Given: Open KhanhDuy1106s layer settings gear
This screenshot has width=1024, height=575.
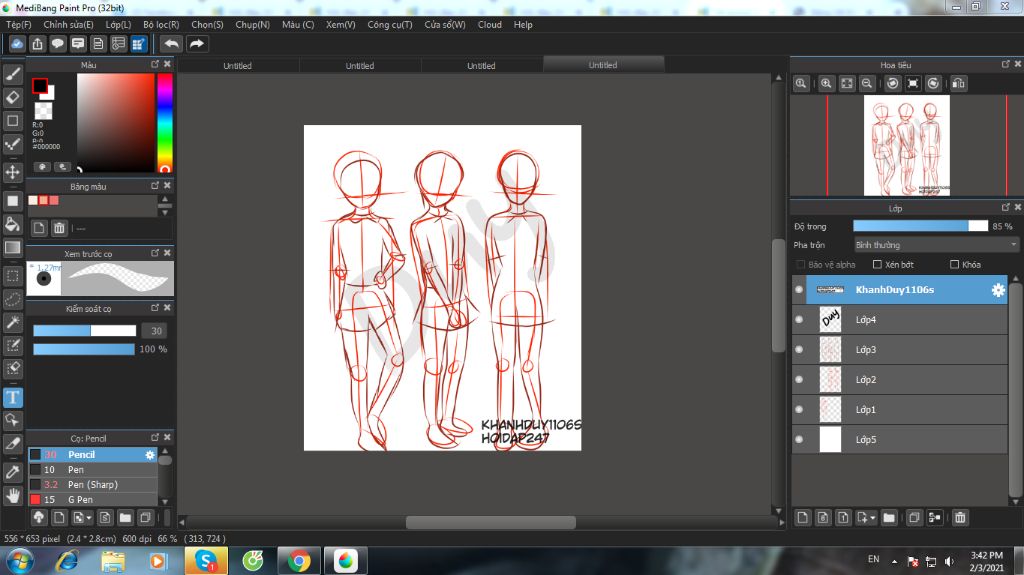Looking at the screenshot, I should (998, 289).
